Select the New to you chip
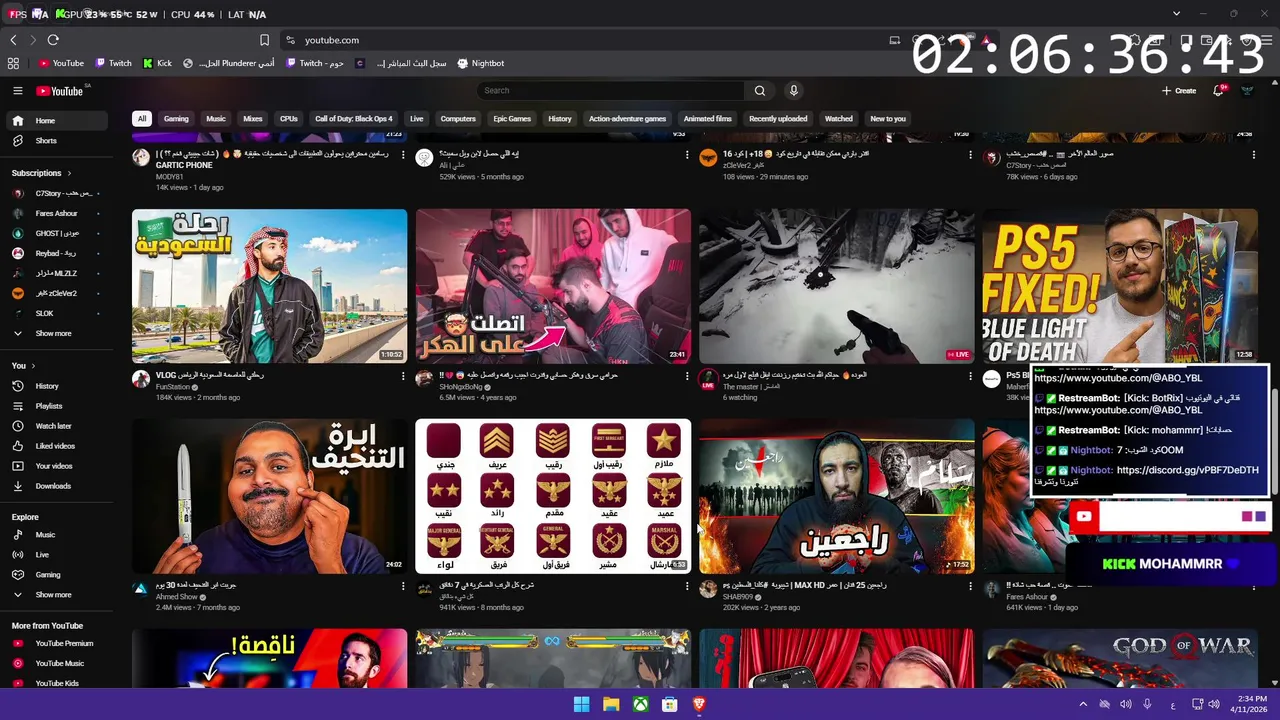Image resolution: width=1280 pixels, height=720 pixels. tap(888, 119)
